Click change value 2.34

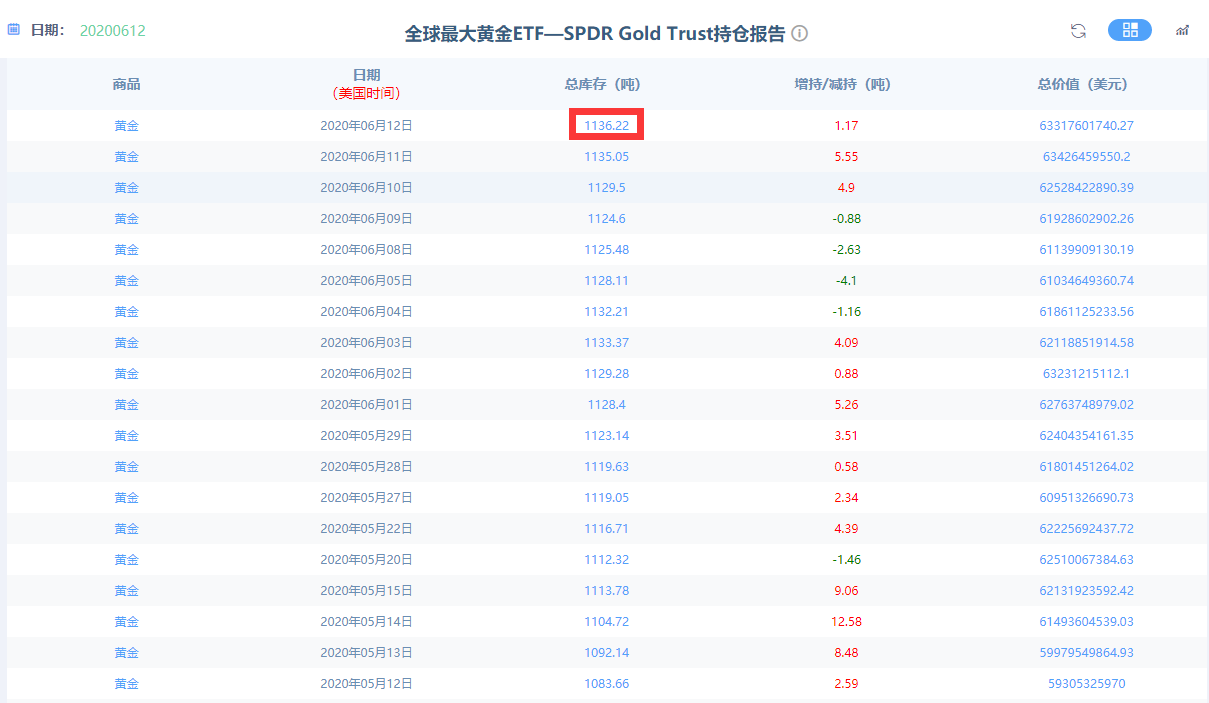[x=847, y=498]
